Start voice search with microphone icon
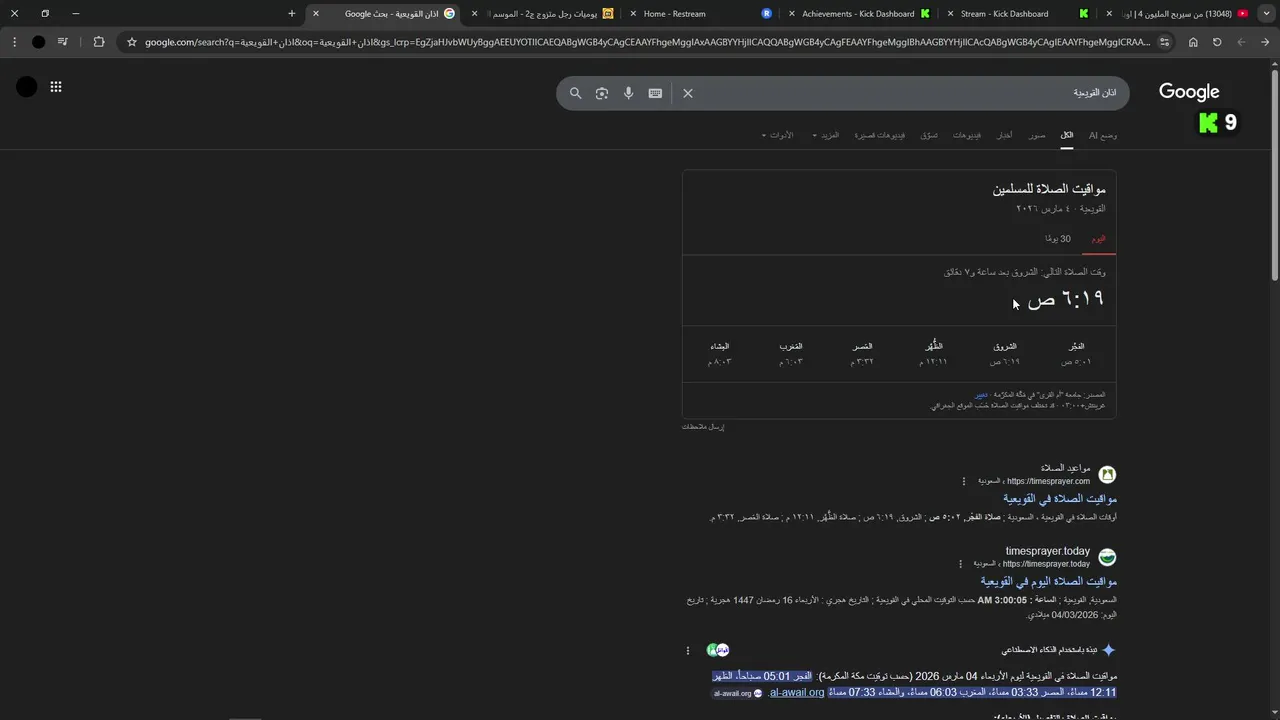Screen dimensions: 1280x720 coord(628,93)
